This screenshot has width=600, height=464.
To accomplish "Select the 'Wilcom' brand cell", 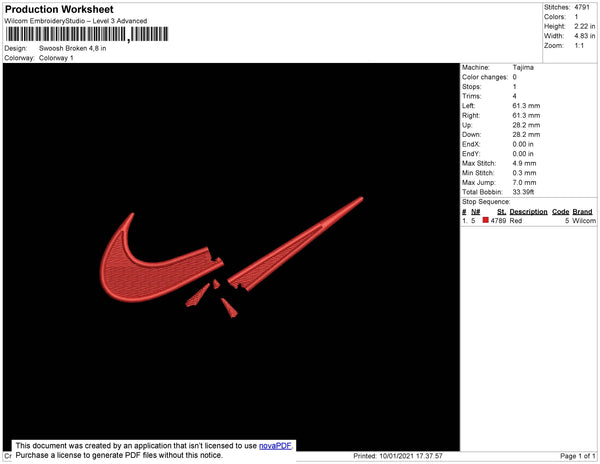I will click(x=584, y=221).
